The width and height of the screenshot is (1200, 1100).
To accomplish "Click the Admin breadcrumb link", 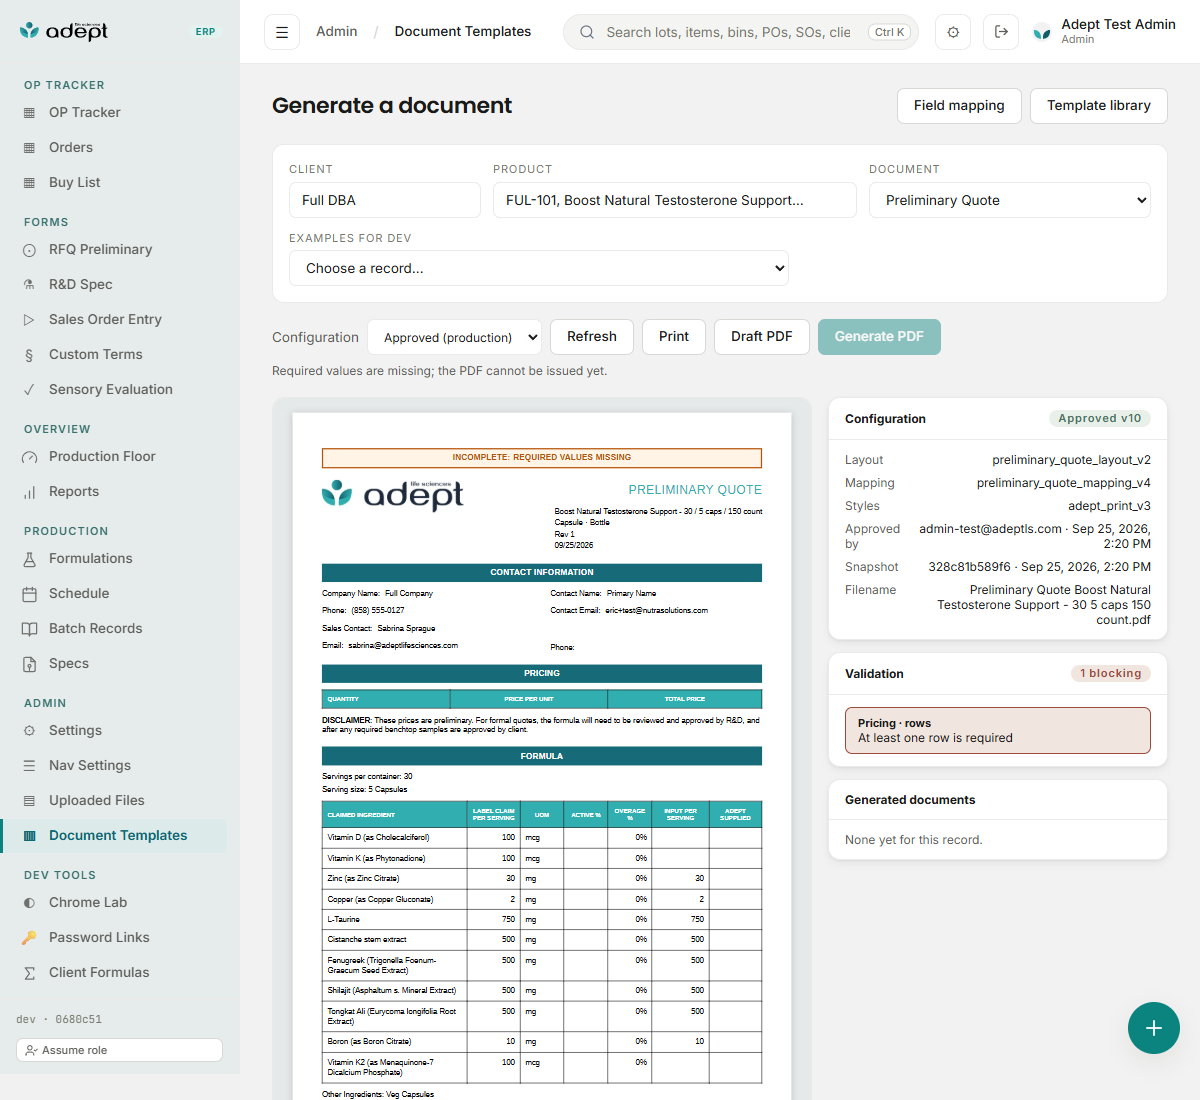I will pyautogui.click(x=337, y=32).
